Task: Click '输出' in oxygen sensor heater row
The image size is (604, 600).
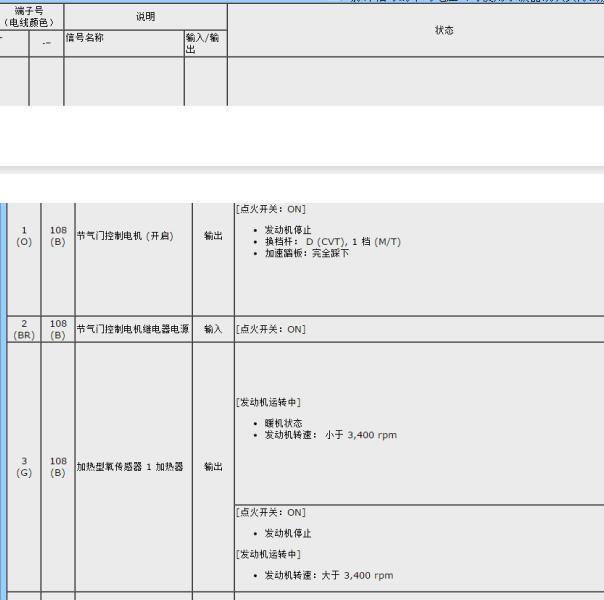Action: pyautogui.click(x=213, y=467)
